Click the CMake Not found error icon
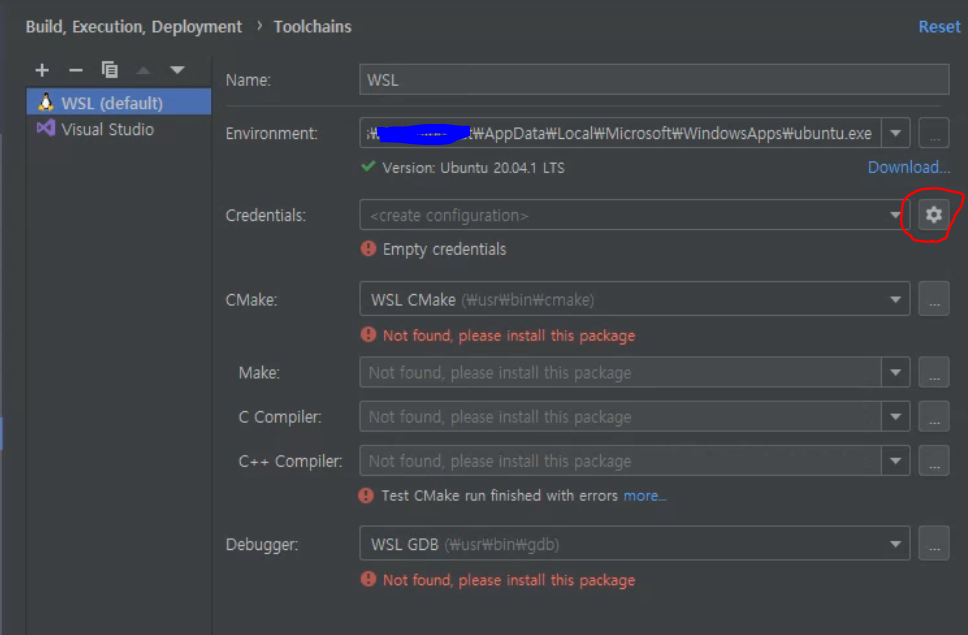968x635 pixels. 369,334
